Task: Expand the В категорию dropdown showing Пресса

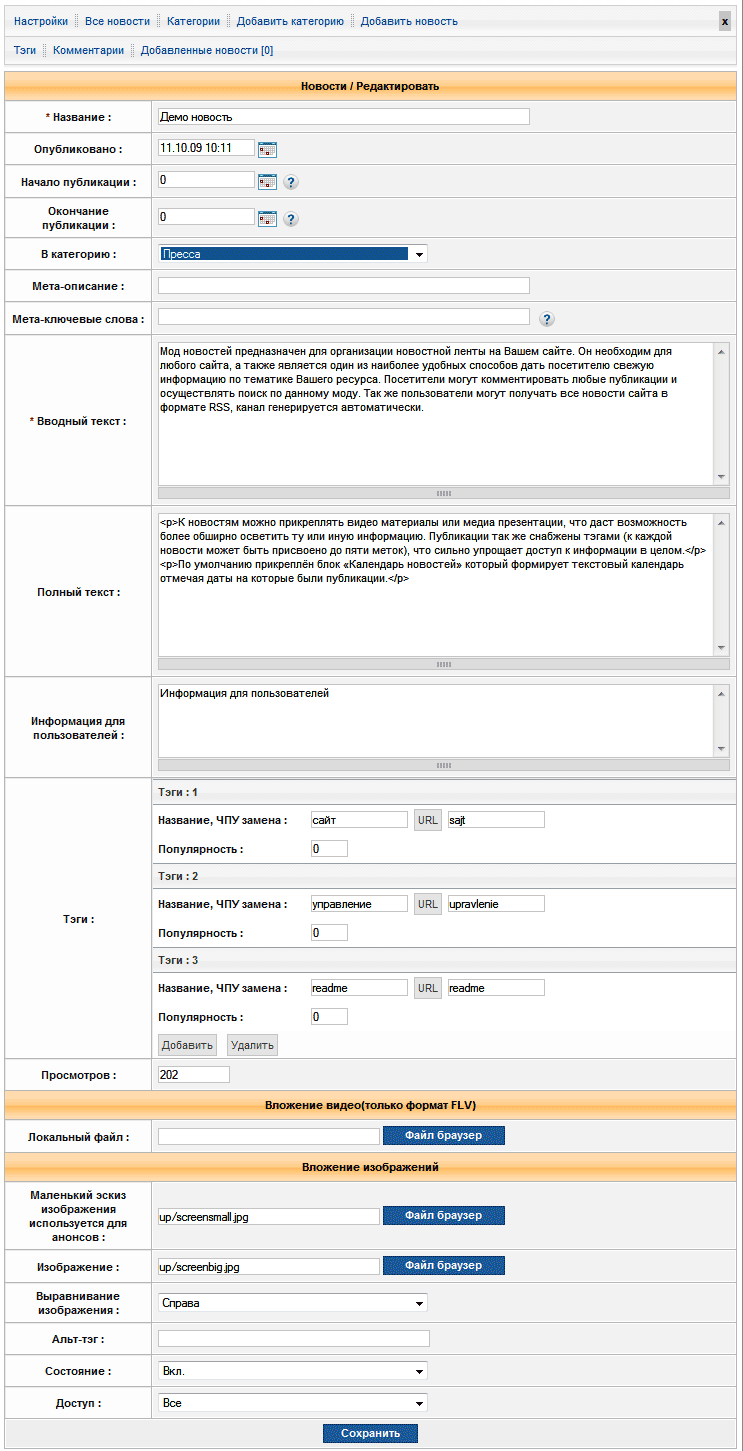Action: (x=293, y=254)
